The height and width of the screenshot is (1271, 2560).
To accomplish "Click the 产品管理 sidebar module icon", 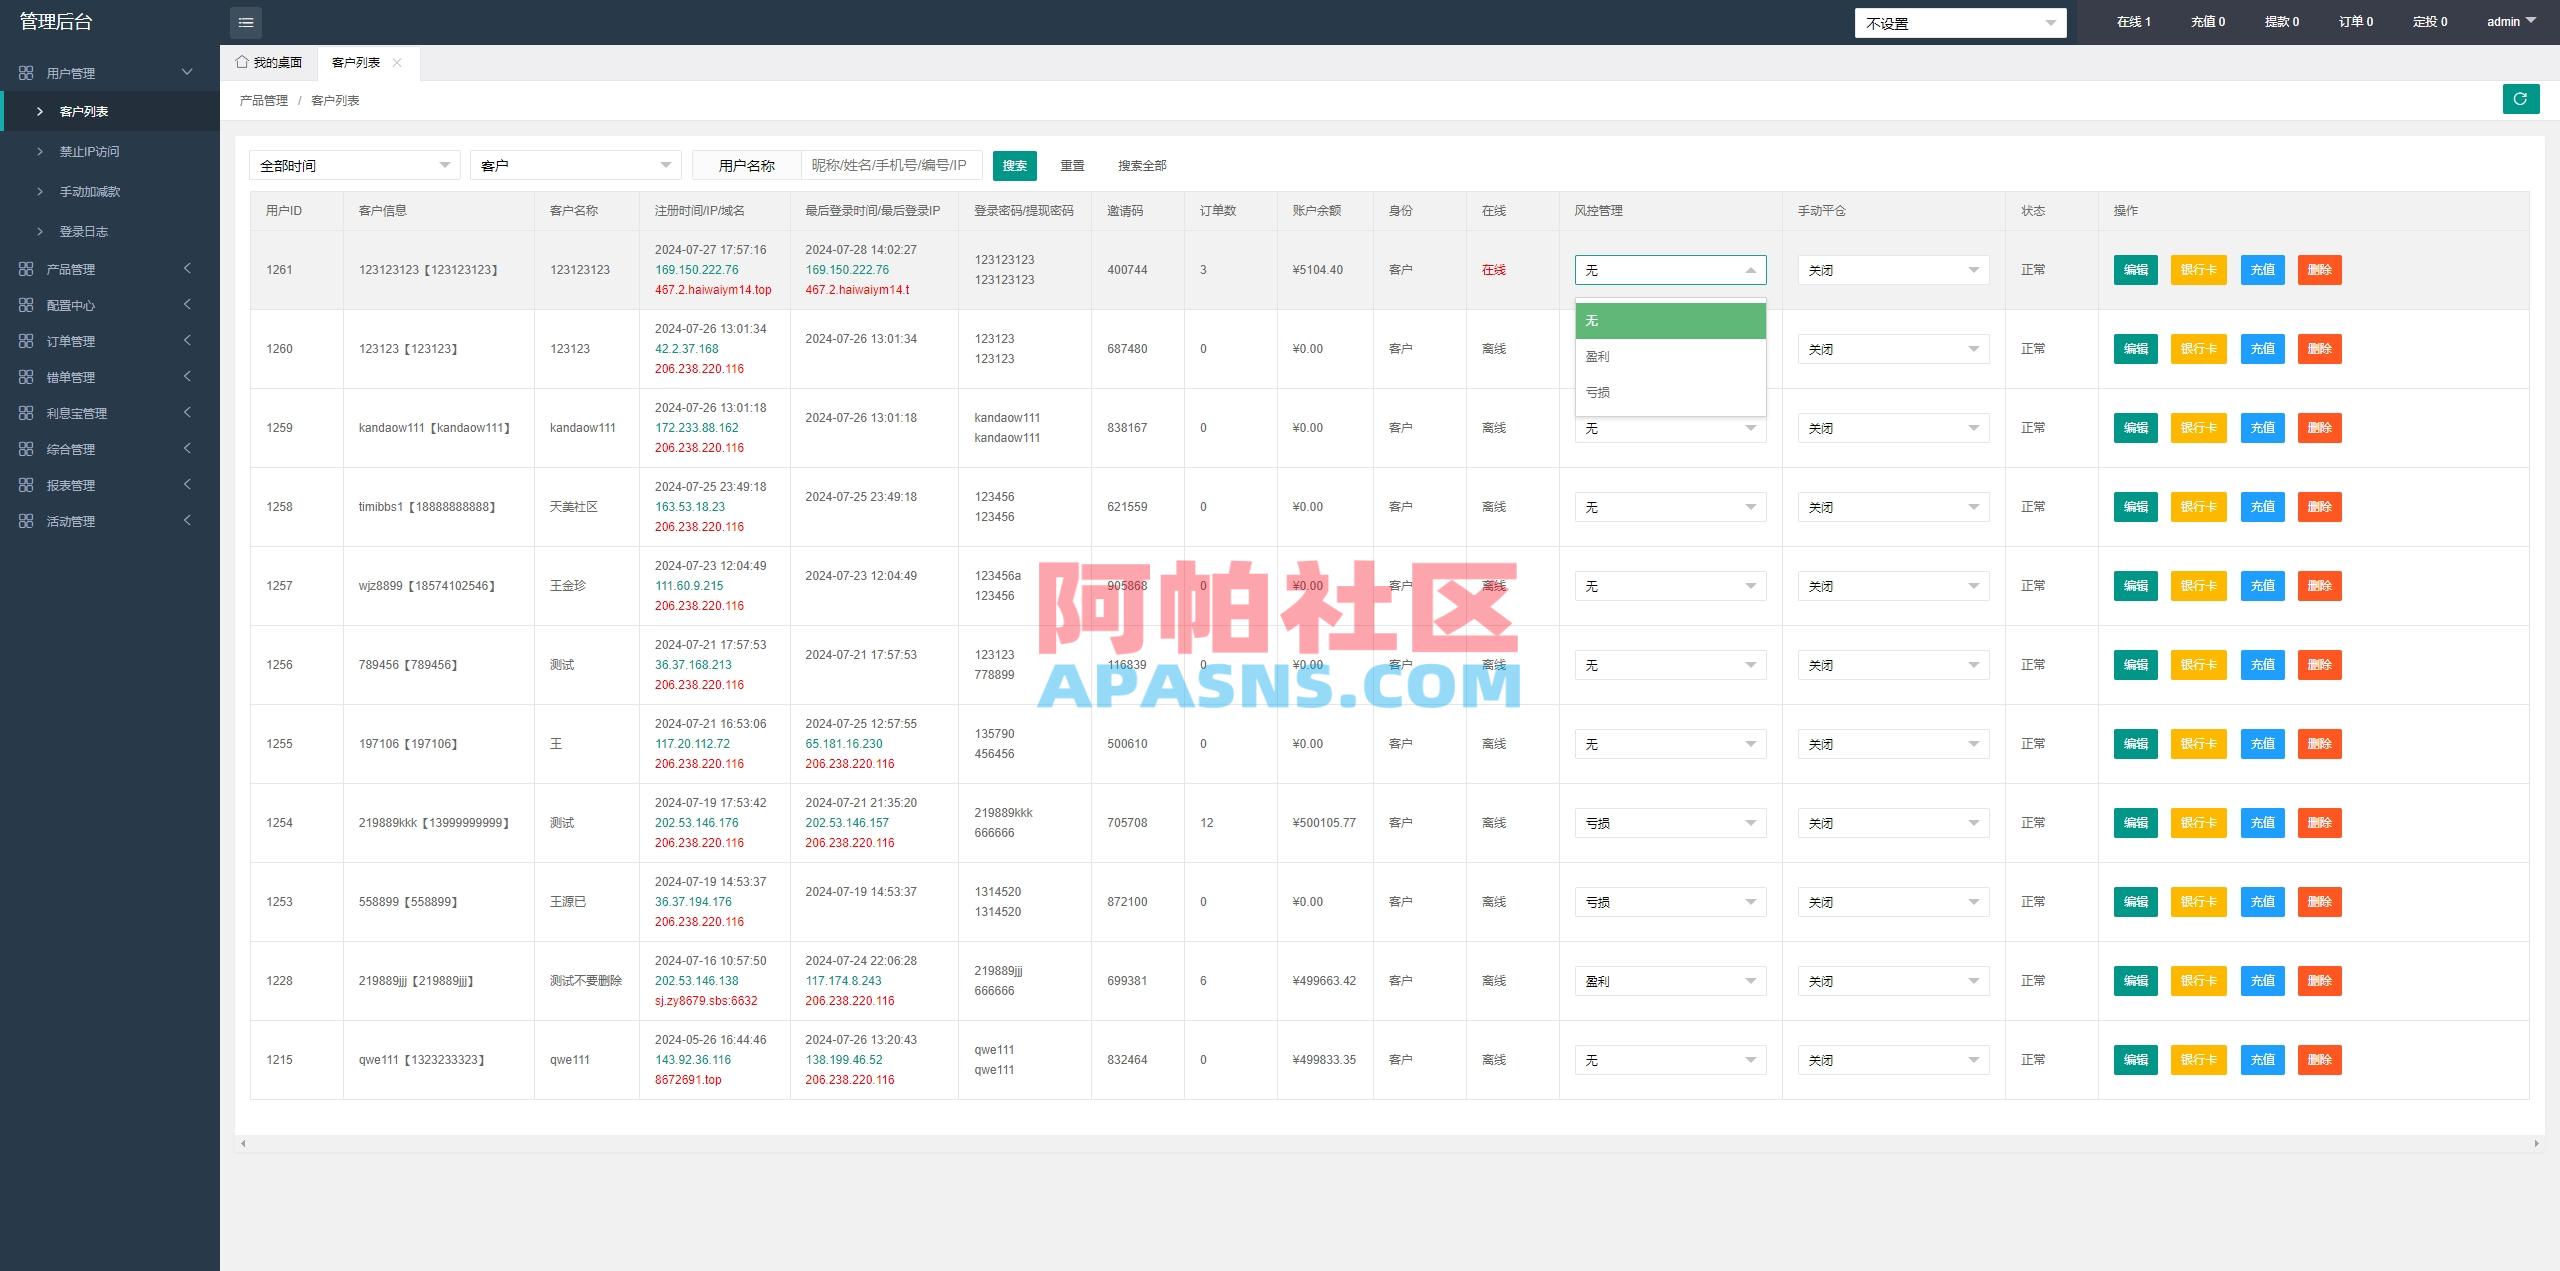I will pos(27,268).
